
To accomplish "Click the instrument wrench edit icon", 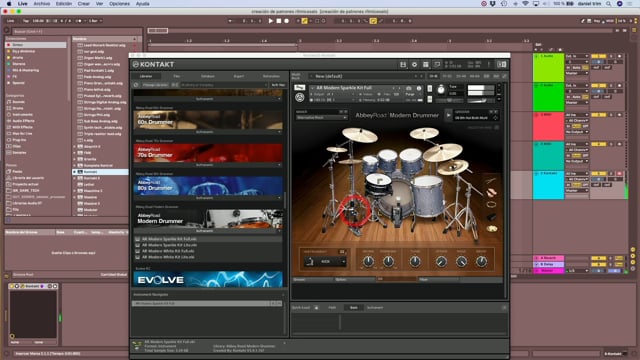I will [x=300, y=88].
